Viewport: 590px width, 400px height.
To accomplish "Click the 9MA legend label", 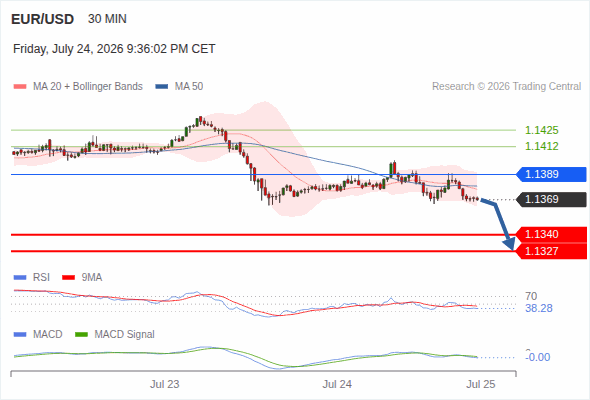I will (x=92, y=278).
